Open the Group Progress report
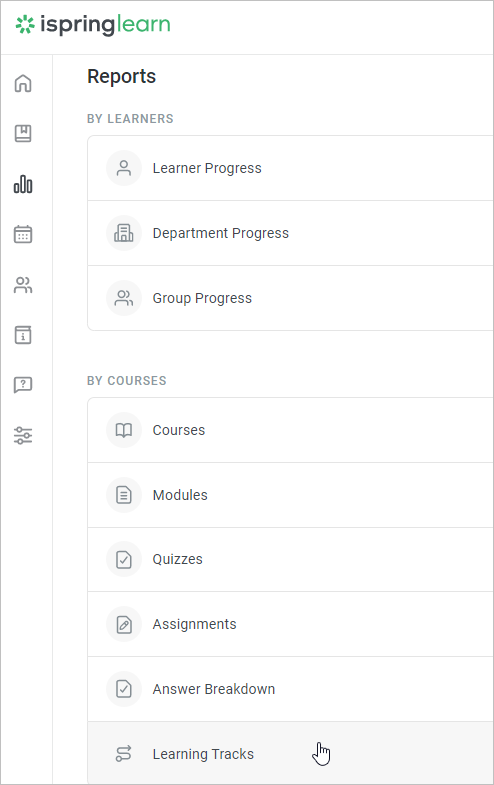Screen dimensions: 494x785 291,298
